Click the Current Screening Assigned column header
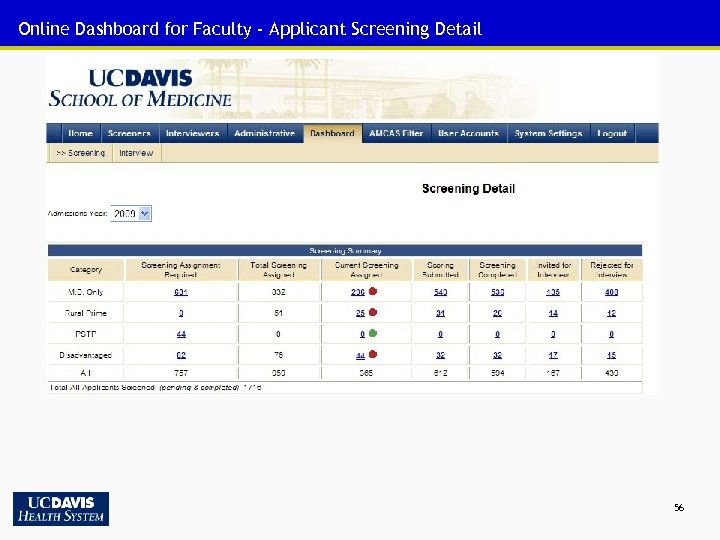The width and height of the screenshot is (720, 540). click(366, 270)
